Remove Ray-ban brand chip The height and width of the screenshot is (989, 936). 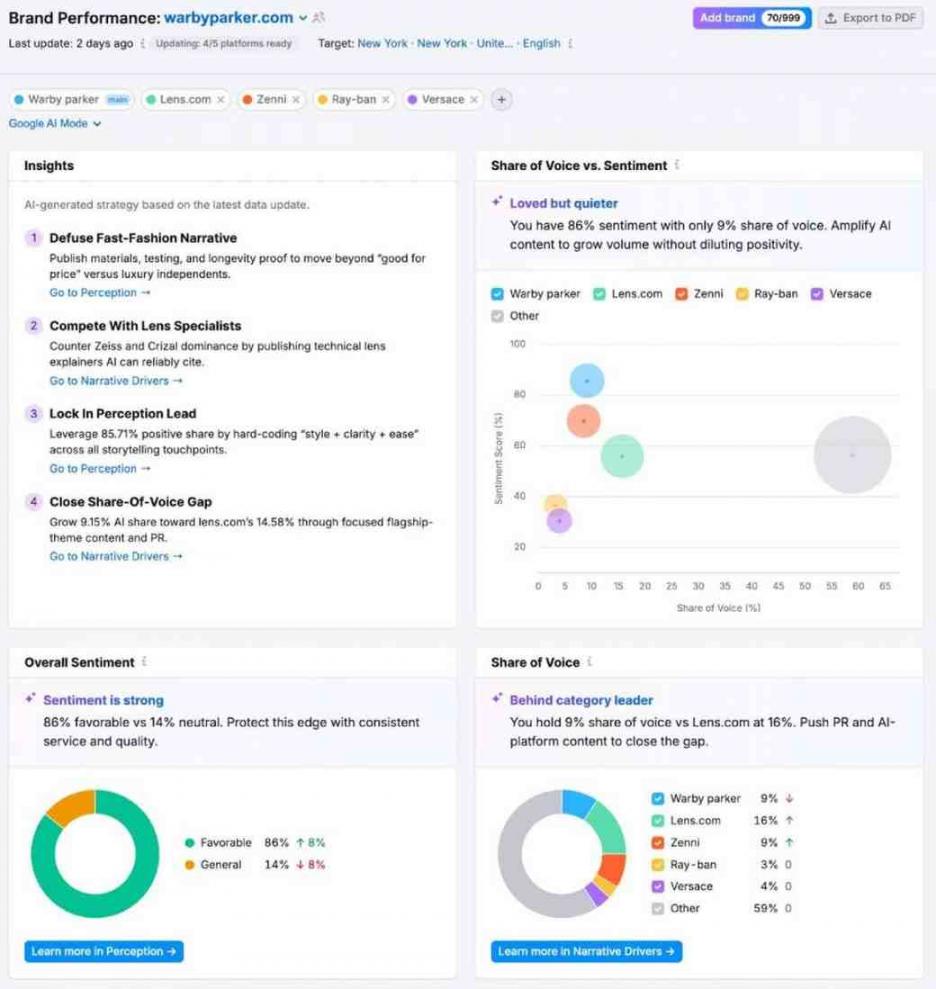(x=385, y=100)
